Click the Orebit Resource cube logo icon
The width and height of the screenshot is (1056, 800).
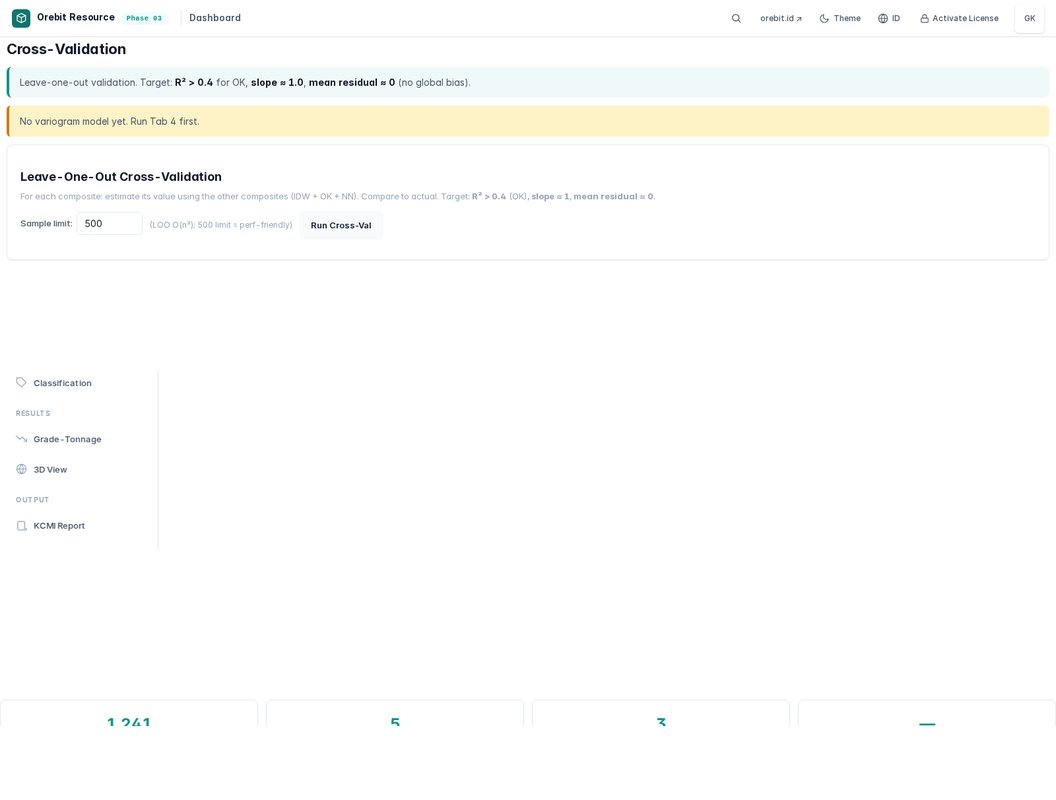[x=21, y=18]
